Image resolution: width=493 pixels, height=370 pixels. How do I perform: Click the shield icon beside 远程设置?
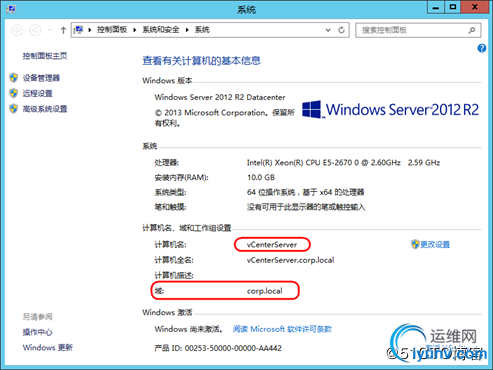(13, 93)
